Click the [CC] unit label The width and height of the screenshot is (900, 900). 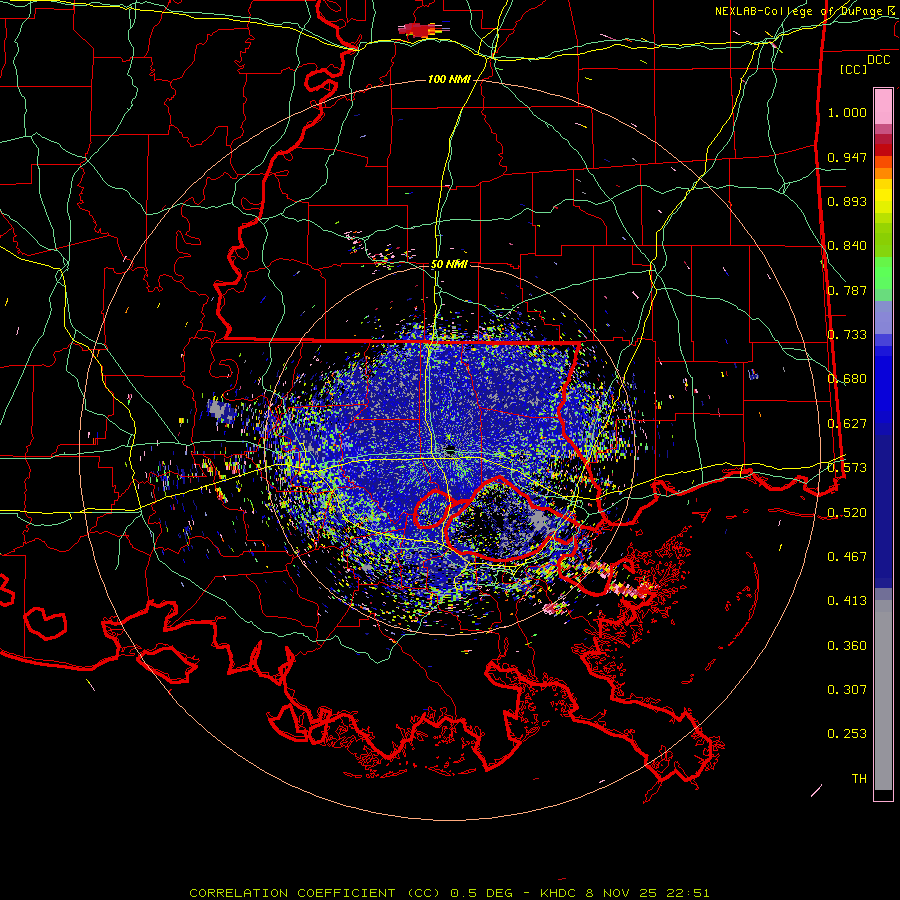(853, 69)
